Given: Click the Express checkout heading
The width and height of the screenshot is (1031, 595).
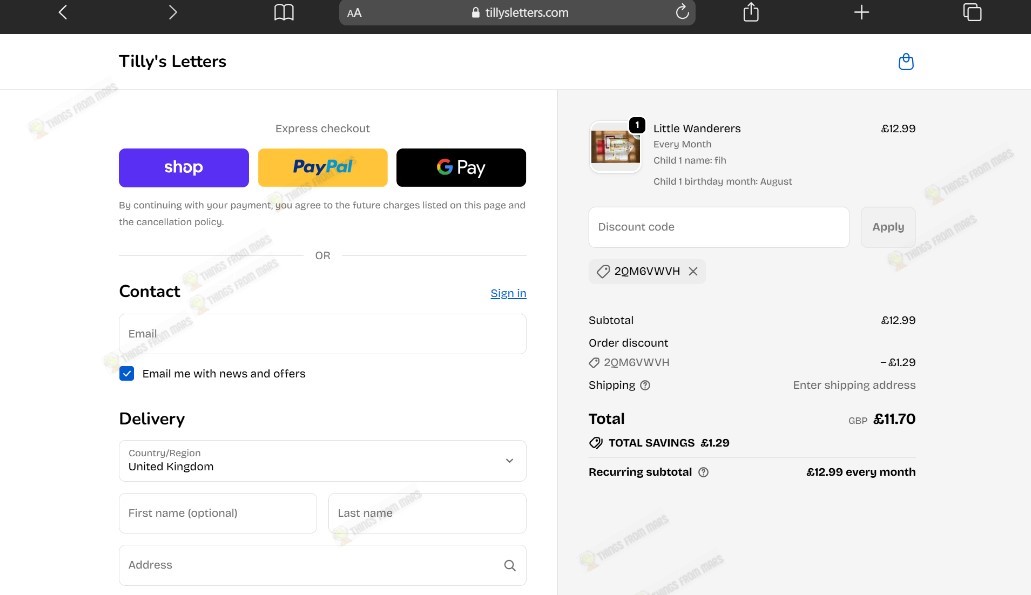Looking at the screenshot, I should point(322,128).
